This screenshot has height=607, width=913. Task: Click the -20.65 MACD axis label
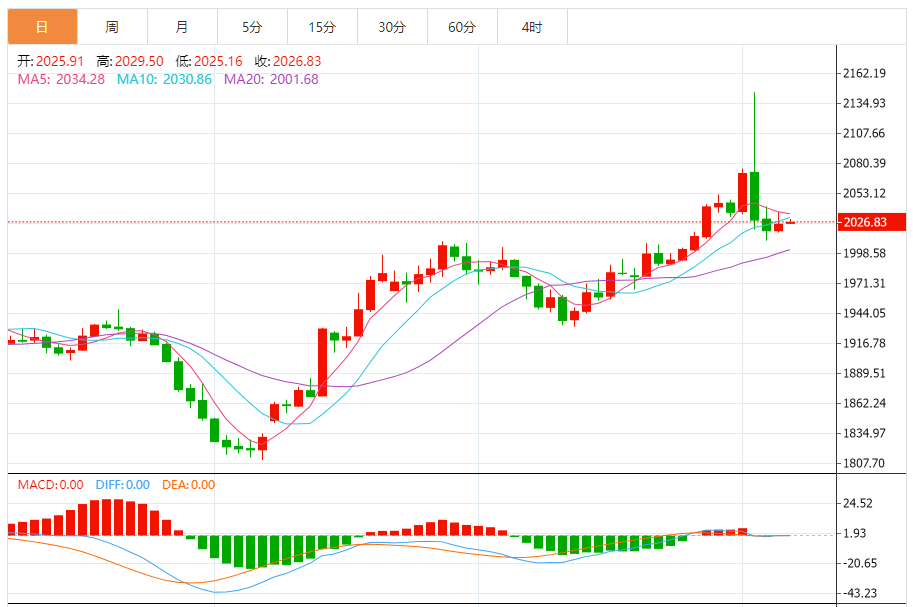click(858, 563)
